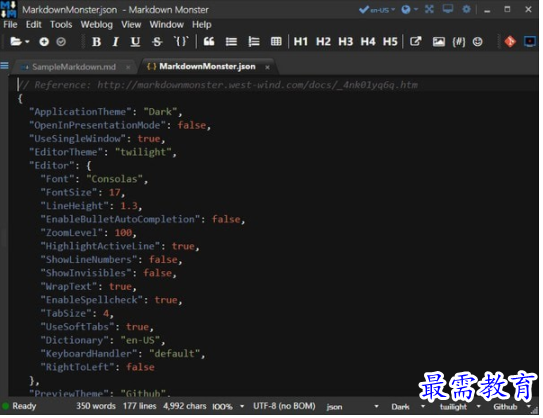Click the Reference URL comment line
Image resolution: width=543 pixels, height=418 pixels.
tap(218, 85)
